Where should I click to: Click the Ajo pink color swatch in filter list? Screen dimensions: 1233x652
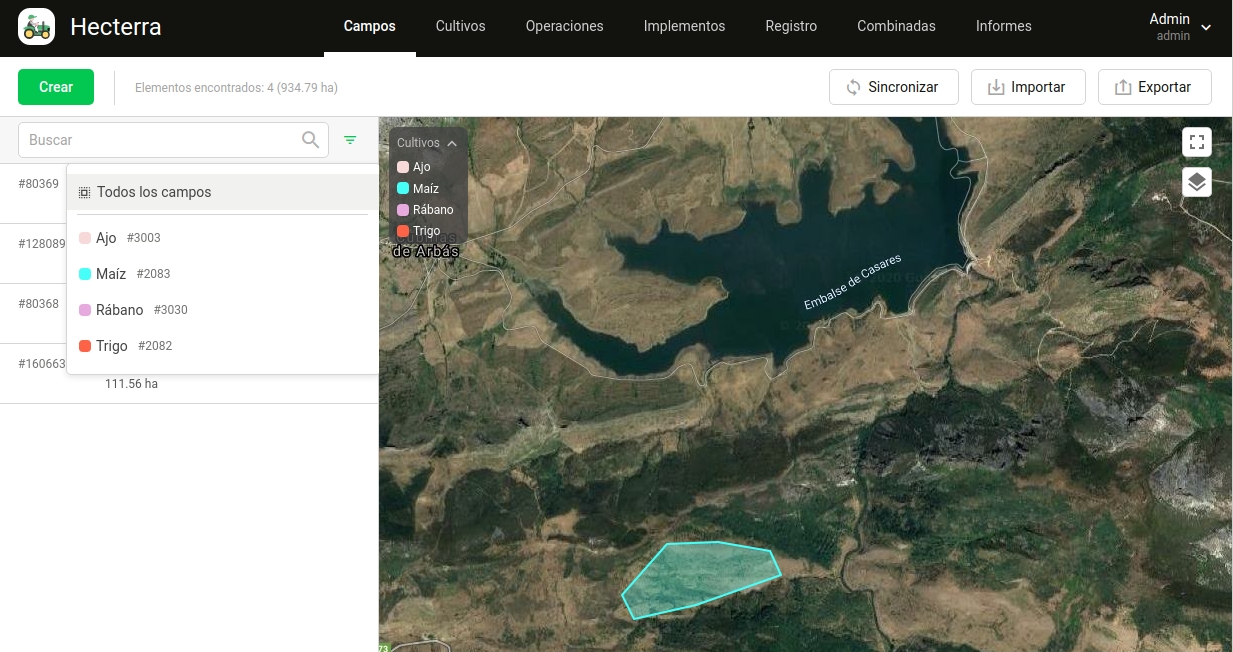tap(85, 238)
